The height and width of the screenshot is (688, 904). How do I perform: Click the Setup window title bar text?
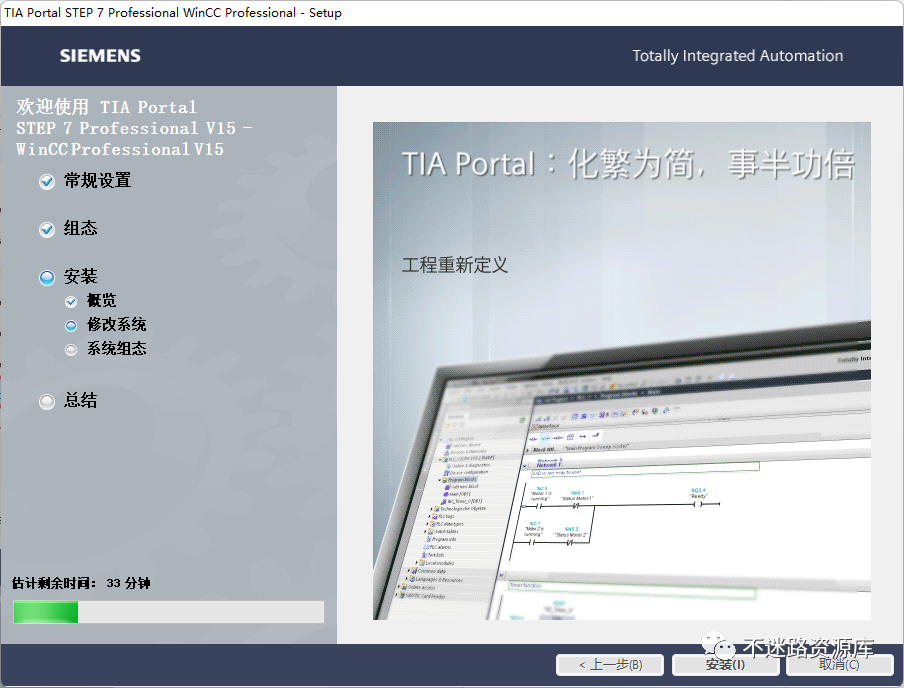[173, 13]
